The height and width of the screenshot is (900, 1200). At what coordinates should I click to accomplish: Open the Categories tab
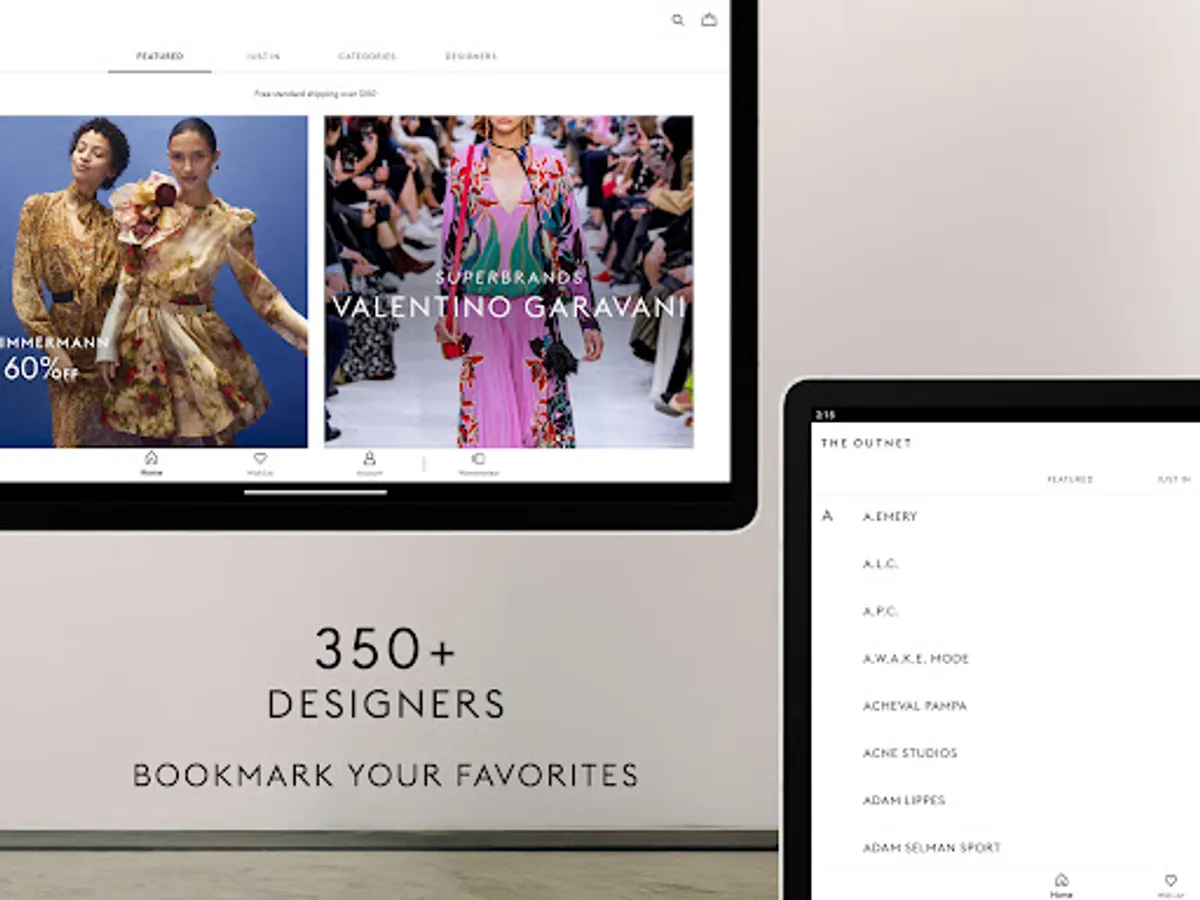click(x=367, y=56)
